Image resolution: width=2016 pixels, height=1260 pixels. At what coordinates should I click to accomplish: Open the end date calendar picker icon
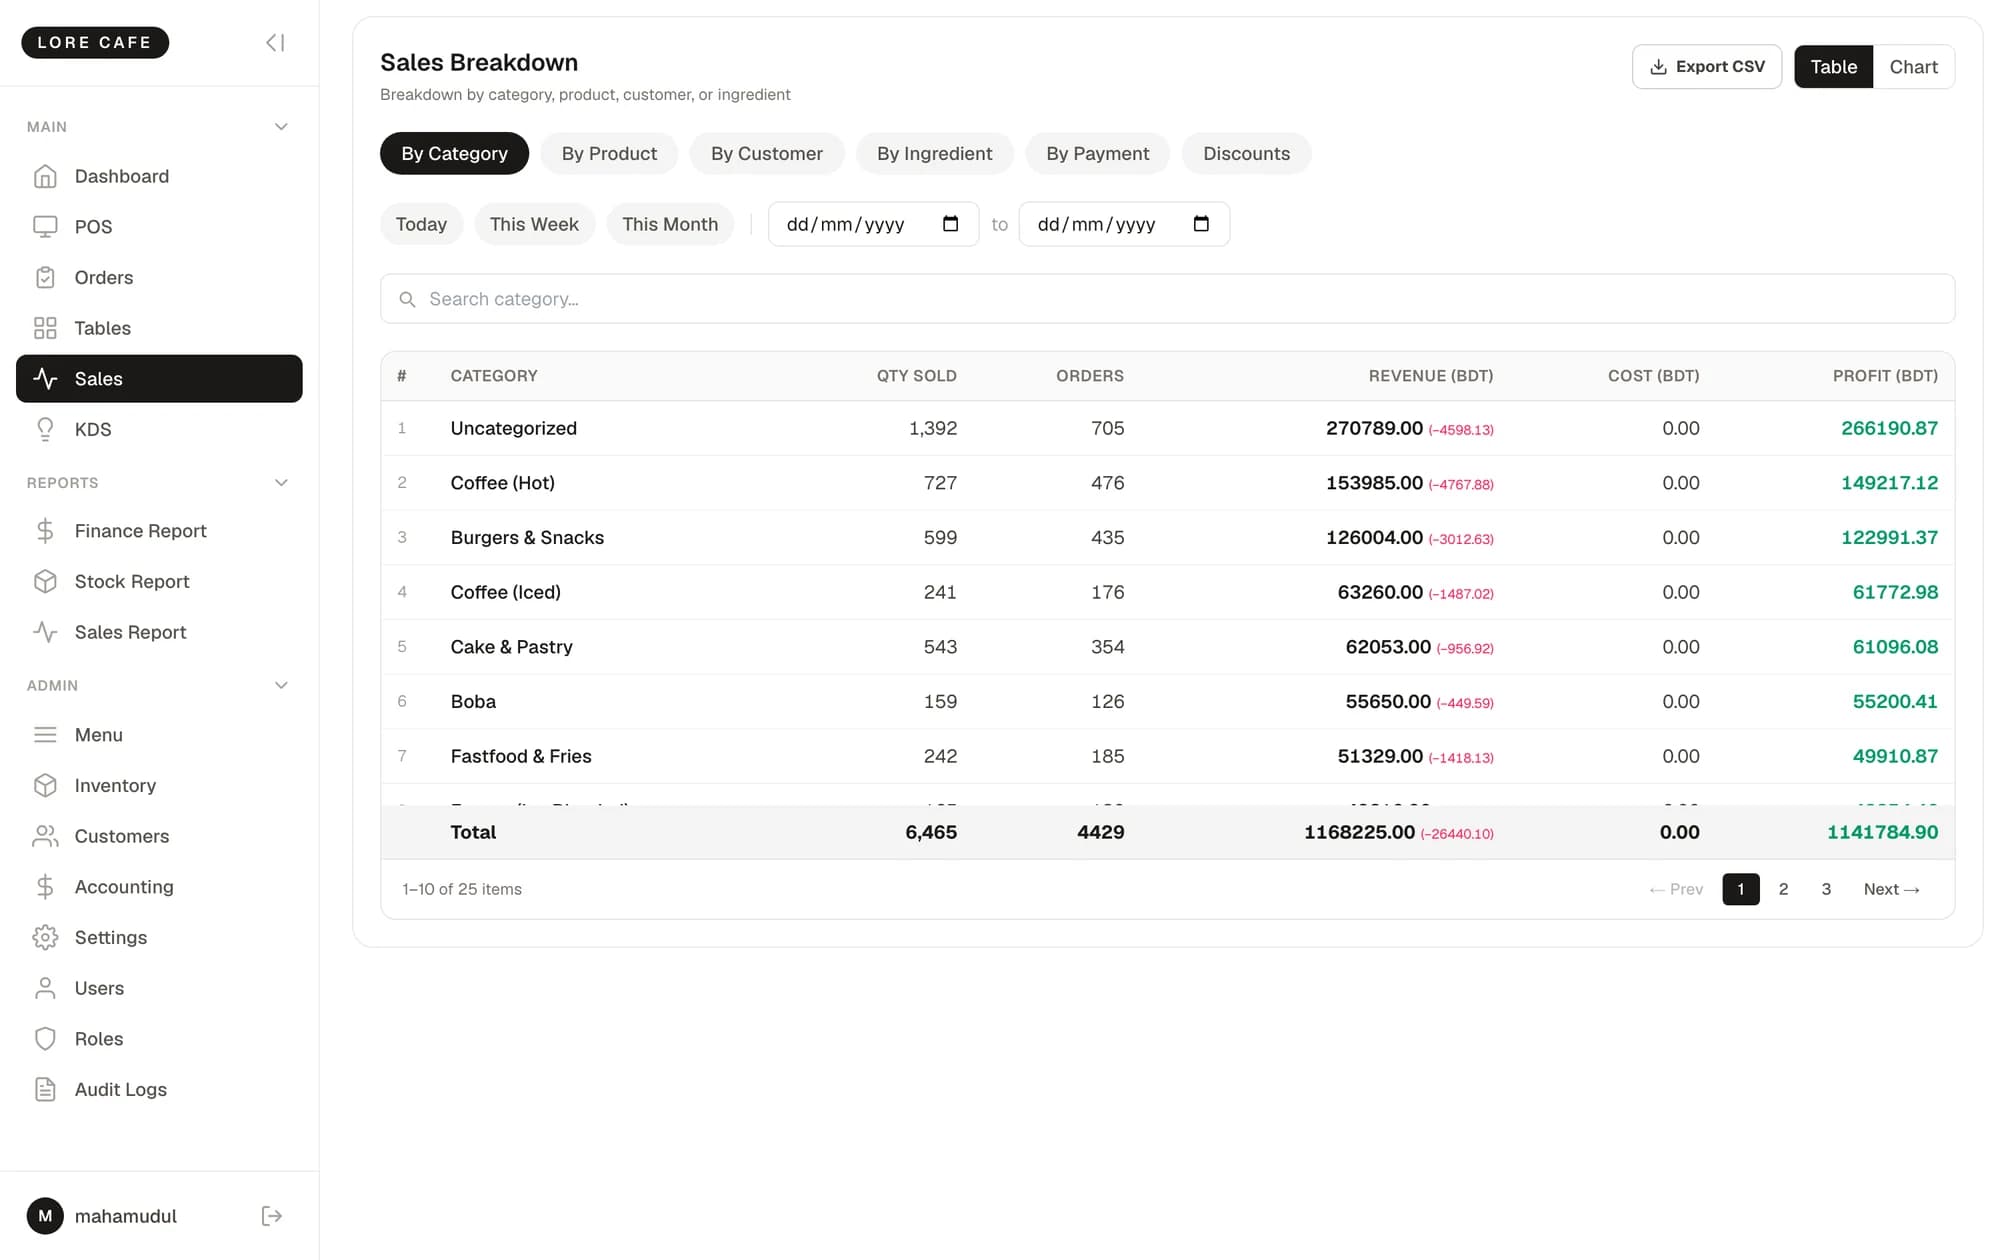click(x=1201, y=224)
